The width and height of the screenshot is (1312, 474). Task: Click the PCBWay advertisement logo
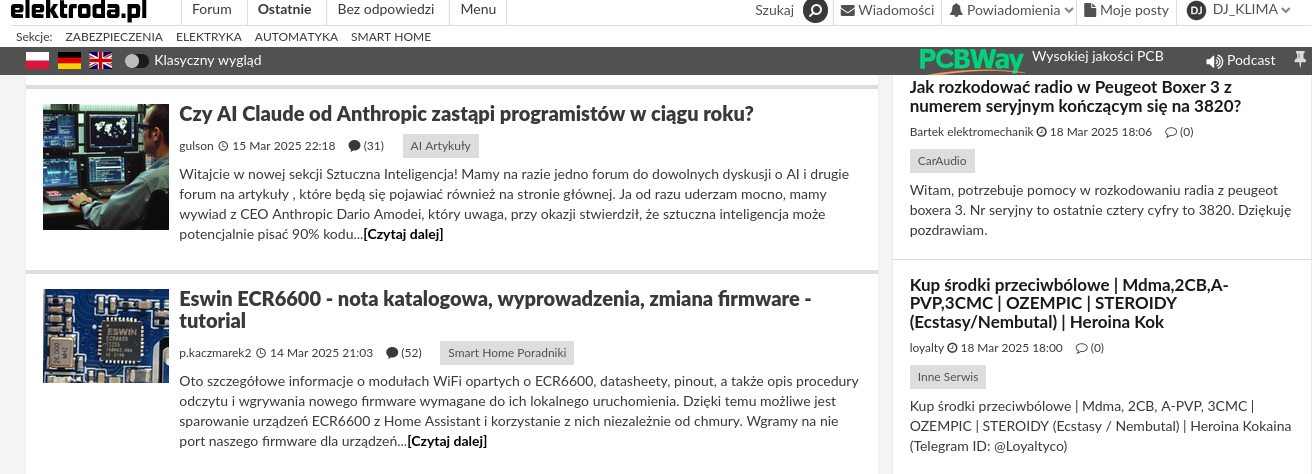(971, 60)
